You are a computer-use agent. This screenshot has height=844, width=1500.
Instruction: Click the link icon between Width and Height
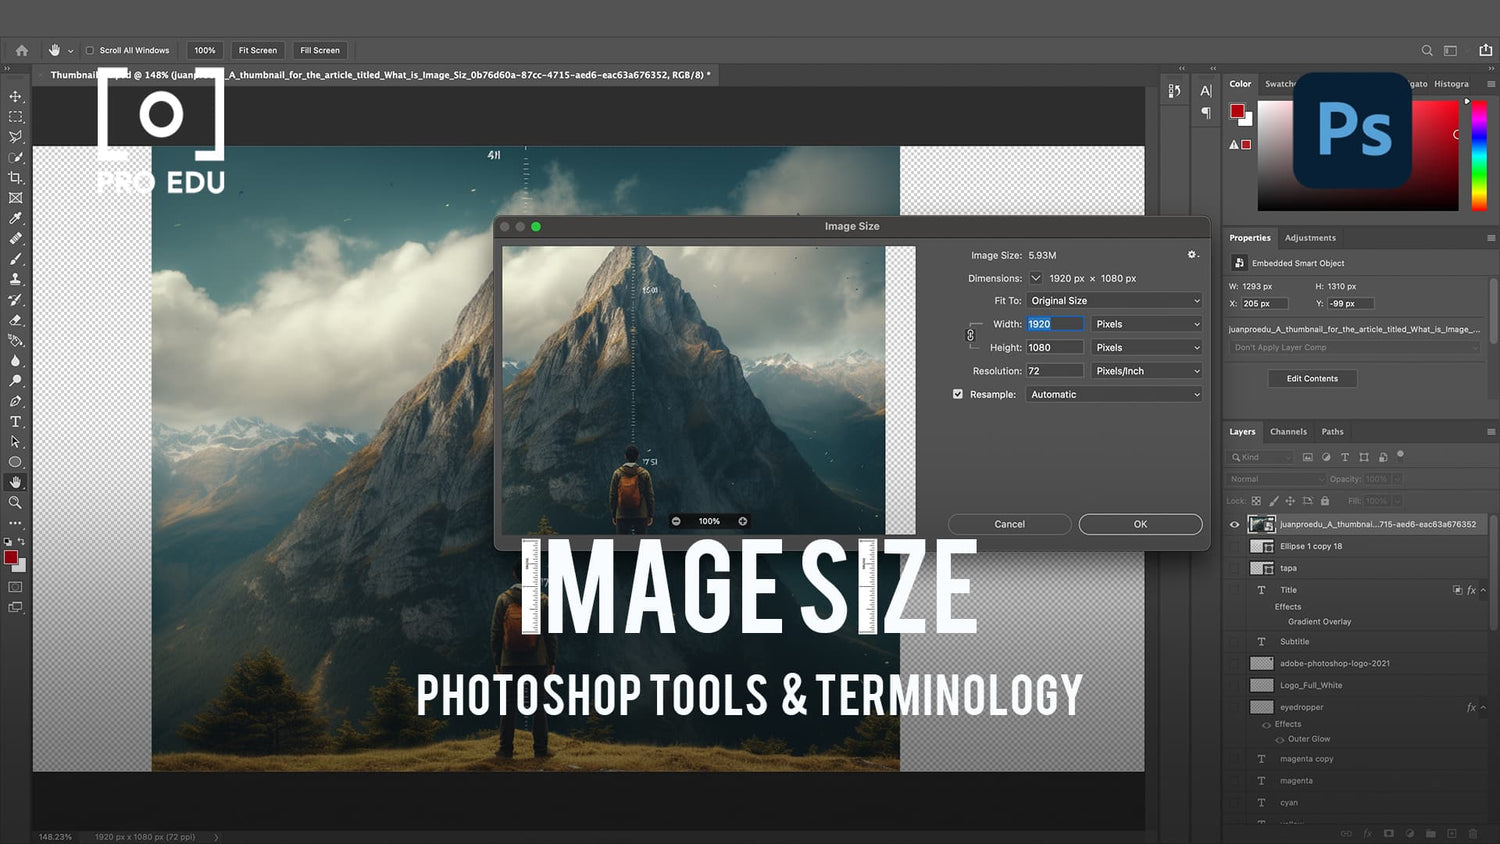tap(971, 335)
